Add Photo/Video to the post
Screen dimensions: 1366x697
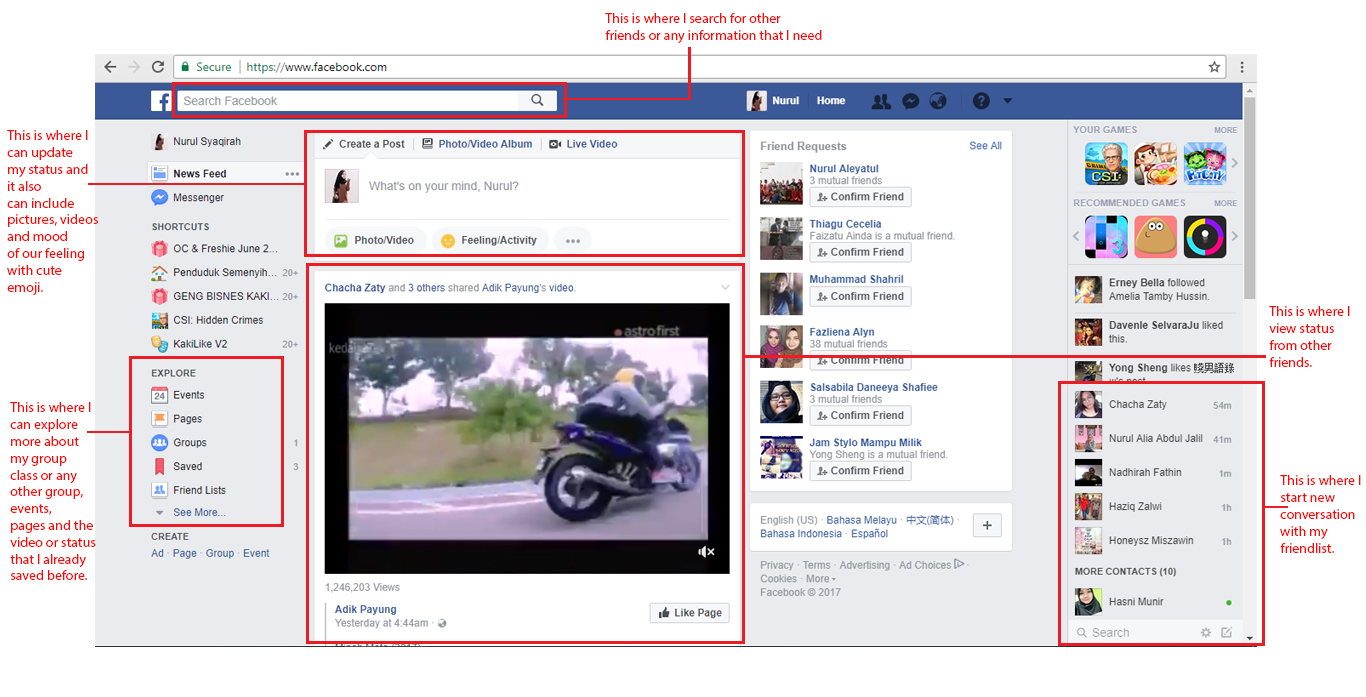pyautogui.click(x=375, y=241)
